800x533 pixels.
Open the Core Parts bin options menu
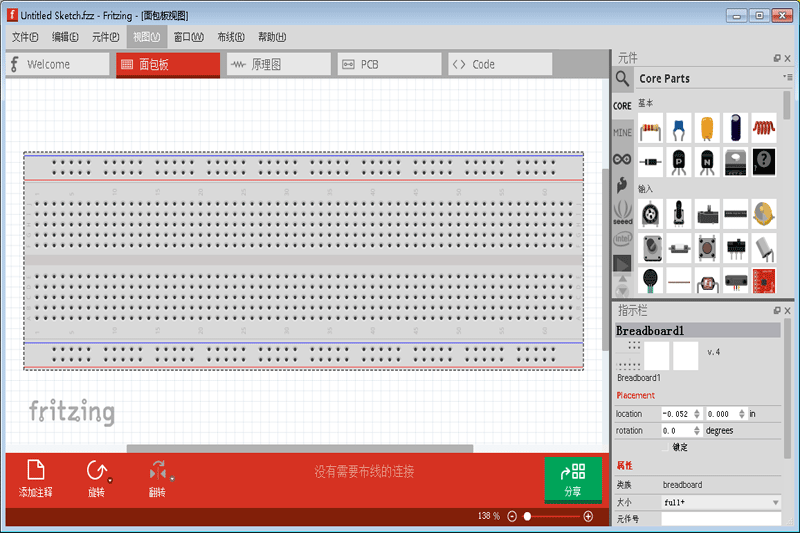point(788,77)
